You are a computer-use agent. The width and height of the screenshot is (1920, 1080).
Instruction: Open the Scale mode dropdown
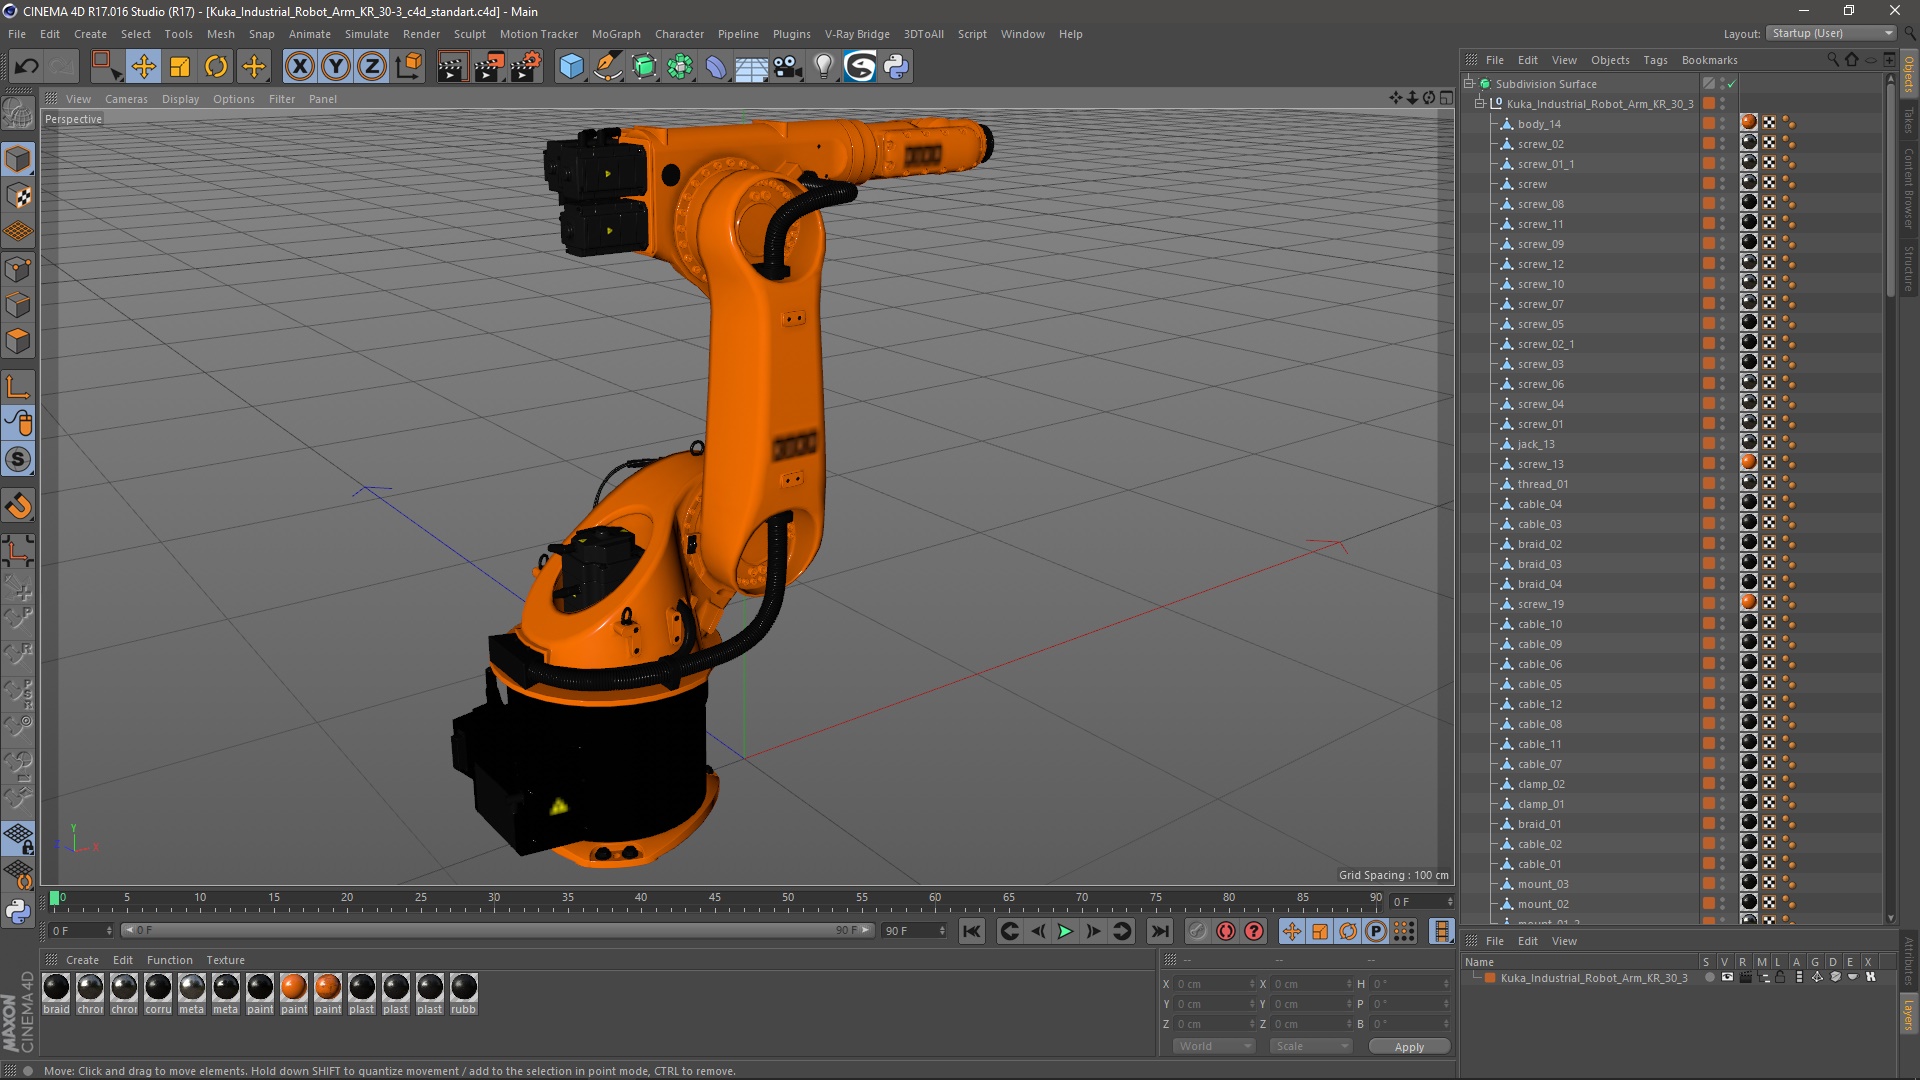pos(1311,1046)
